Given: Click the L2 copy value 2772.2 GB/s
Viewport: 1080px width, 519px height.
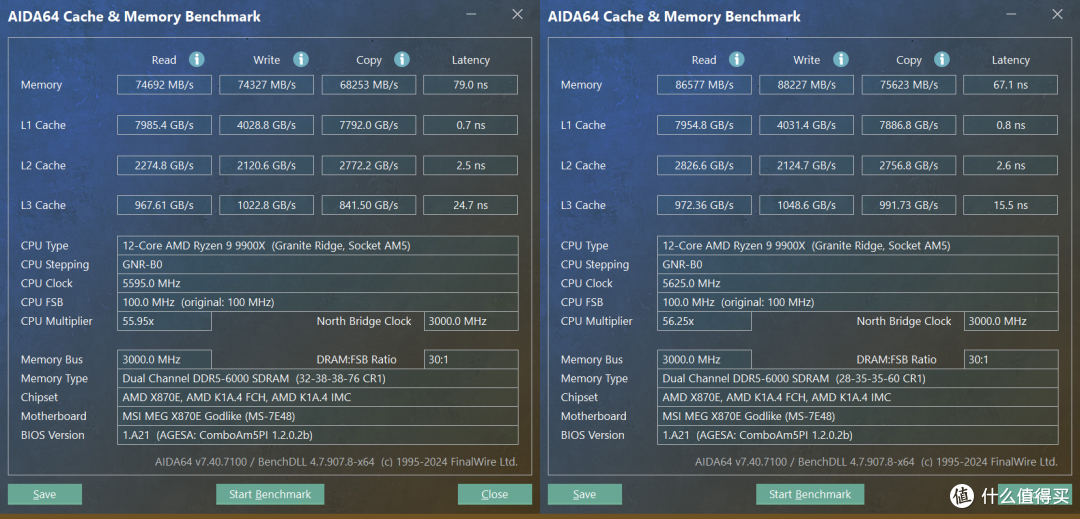Looking at the screenshot, I should coord(368,165).
